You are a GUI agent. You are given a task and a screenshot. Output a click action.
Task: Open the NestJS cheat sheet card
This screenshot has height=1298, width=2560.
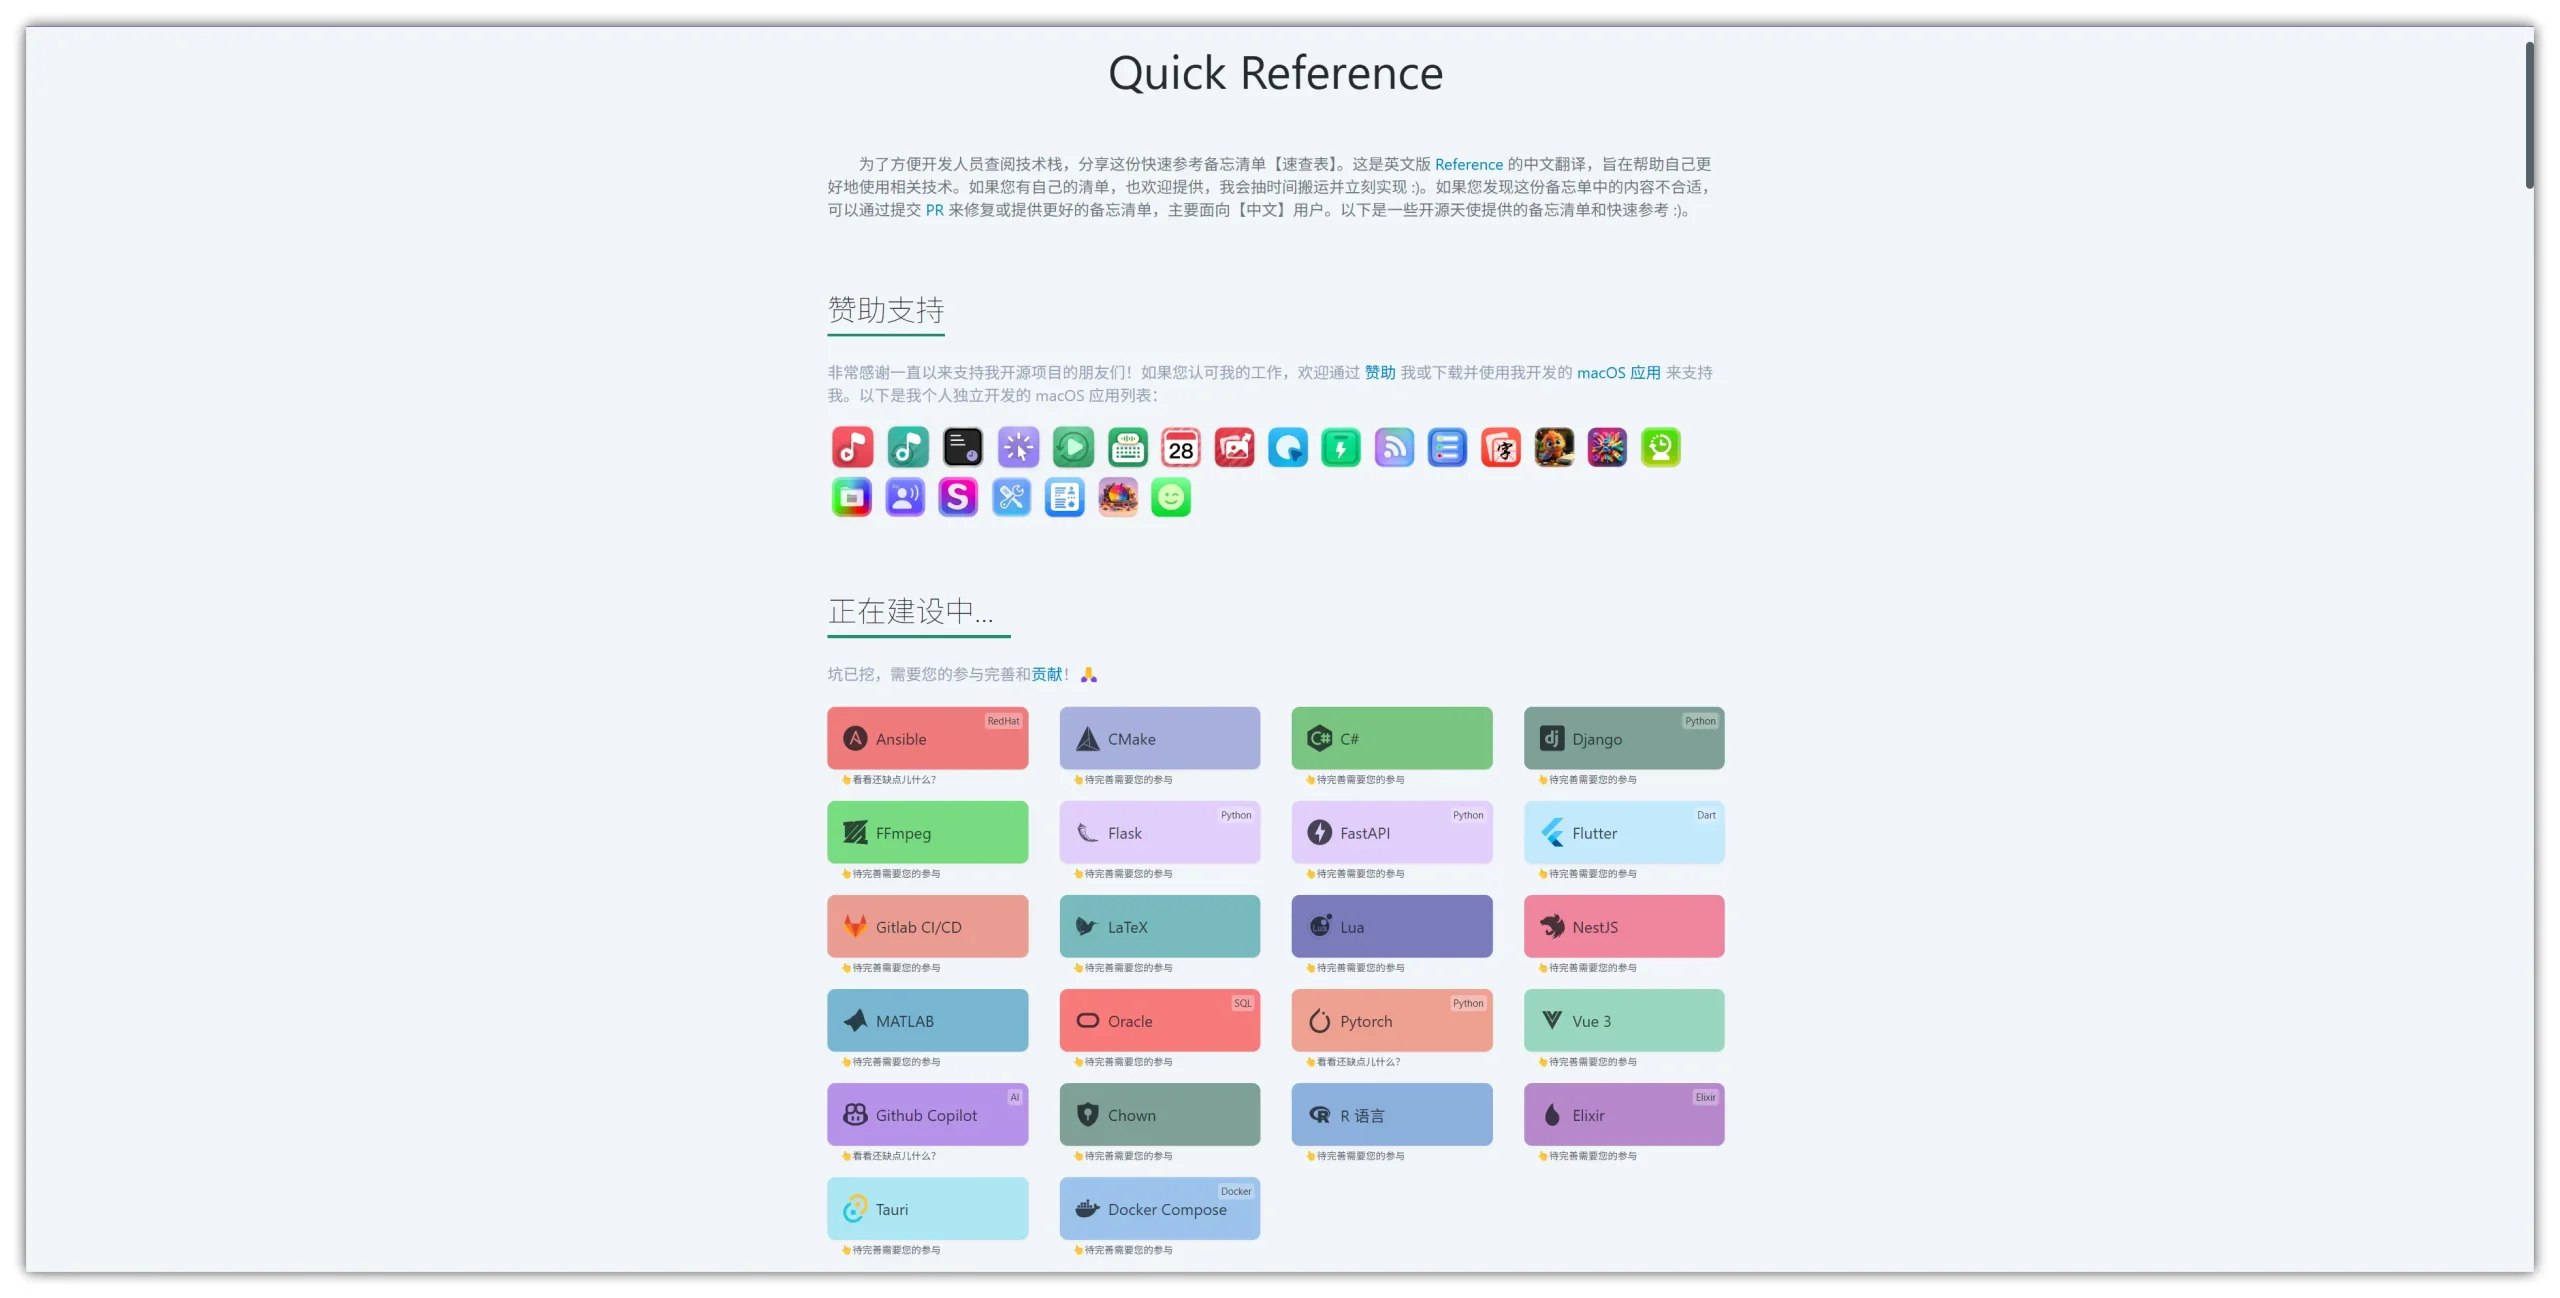(x=1624, y=926)
